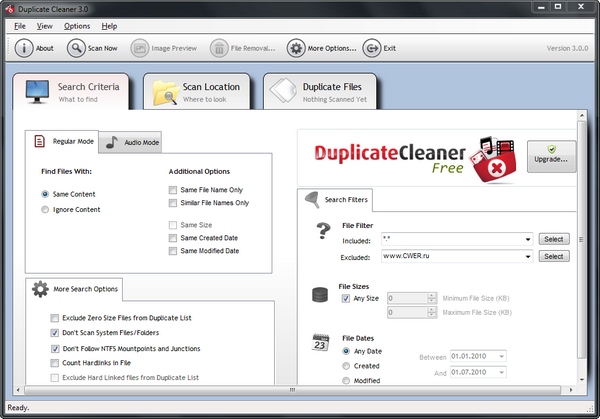Start a scan with Scan Now
The height and width of the screenshot is (419, 600).
(77, 48)
